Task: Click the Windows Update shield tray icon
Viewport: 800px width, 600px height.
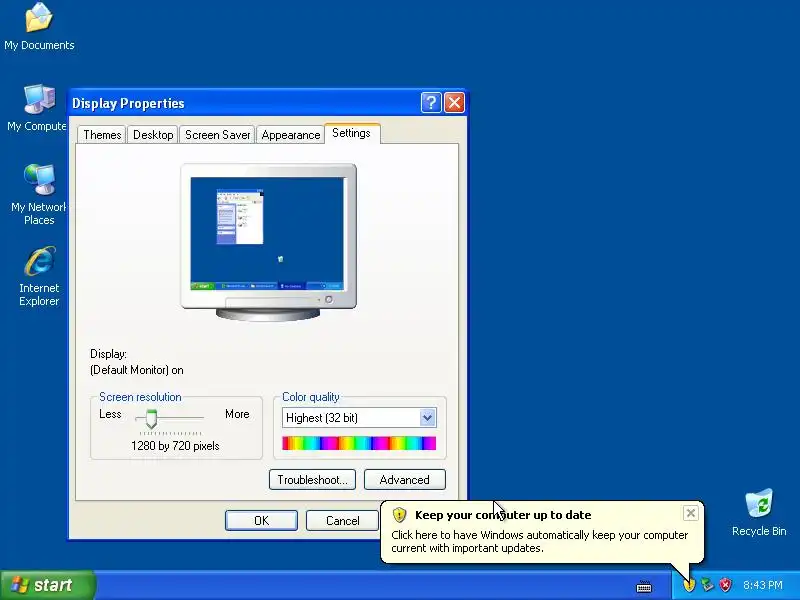Action: (x=689, y=585)
